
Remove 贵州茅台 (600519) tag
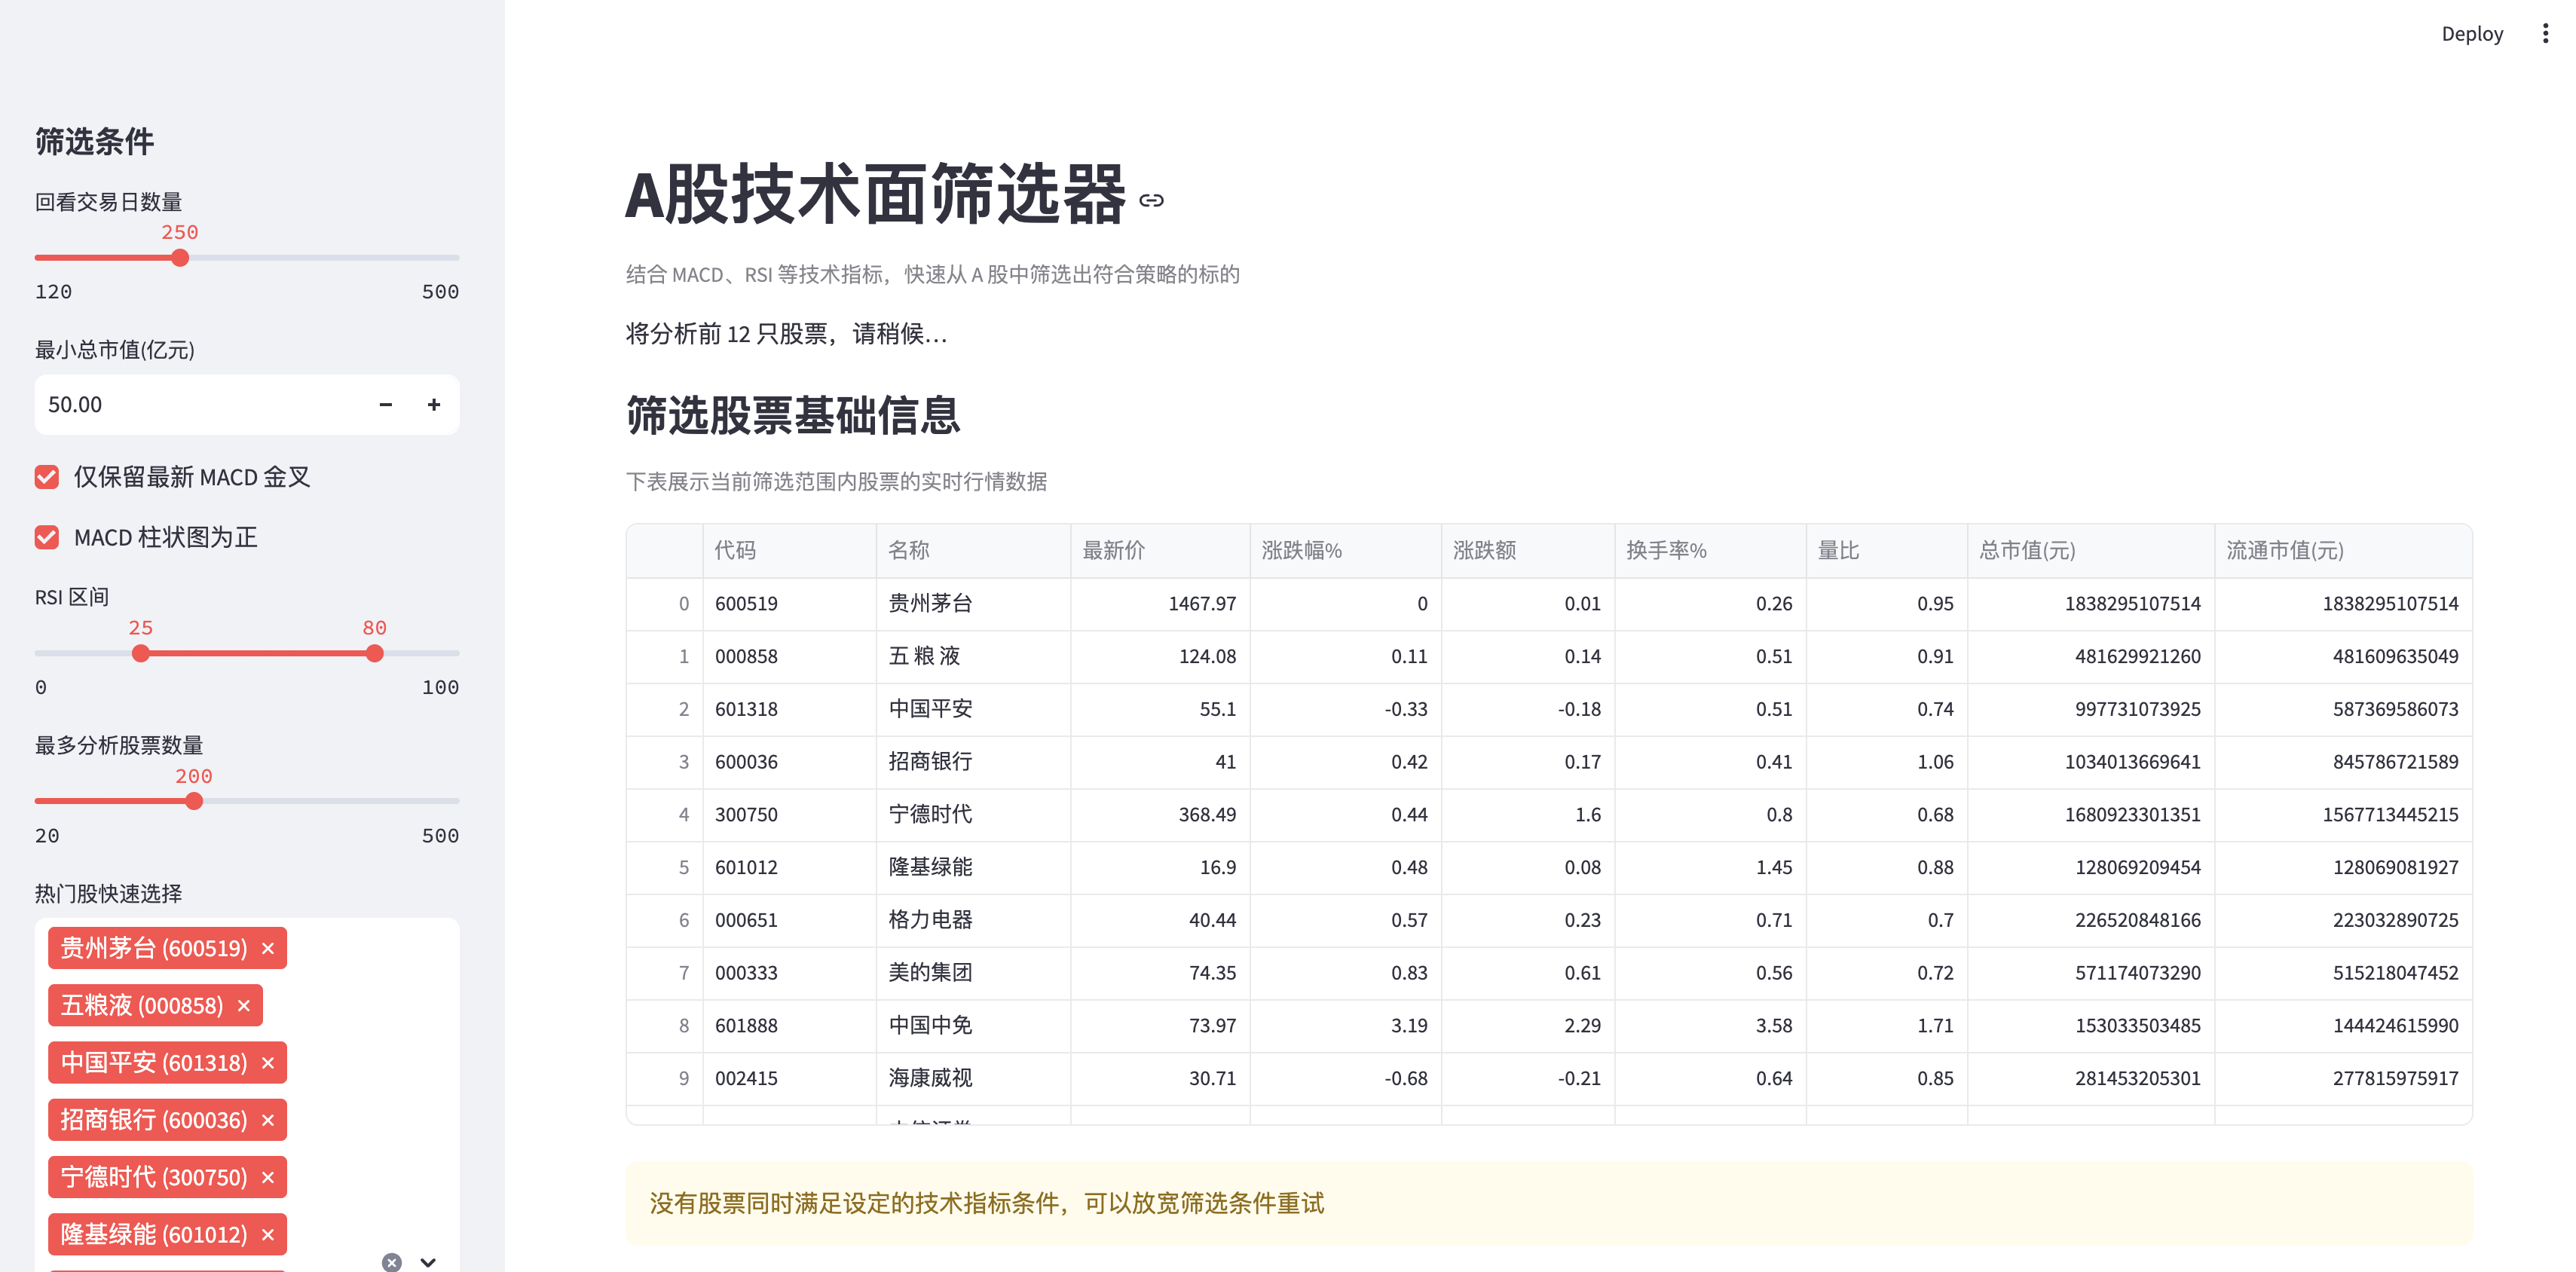click(268, 949)
